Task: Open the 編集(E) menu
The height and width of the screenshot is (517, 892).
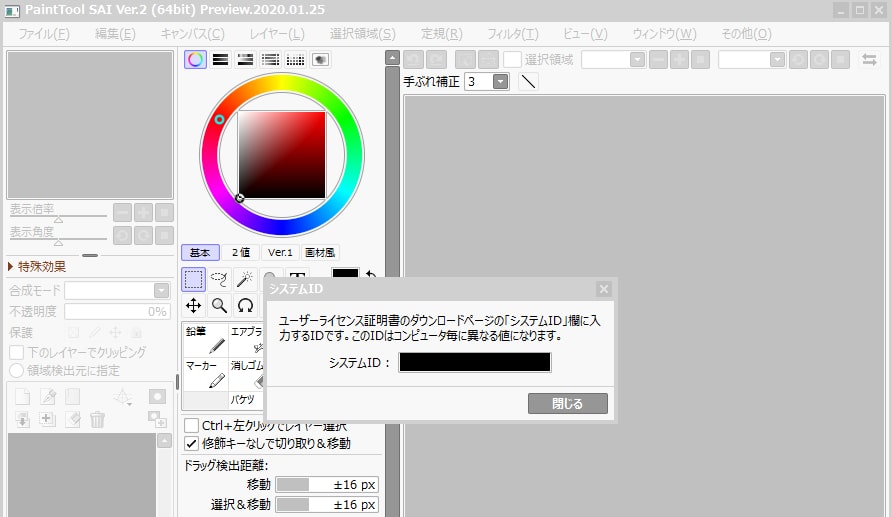Action: coord(115,34)
